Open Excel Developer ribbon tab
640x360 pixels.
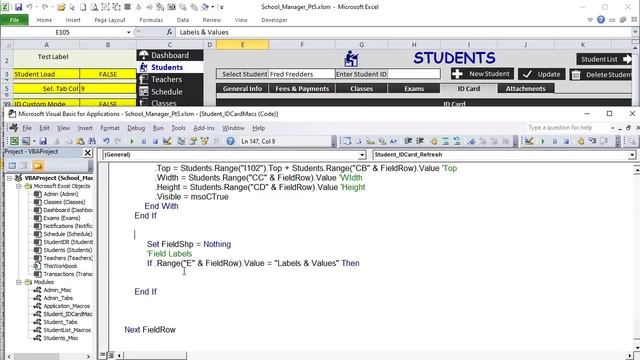(274, 20)
